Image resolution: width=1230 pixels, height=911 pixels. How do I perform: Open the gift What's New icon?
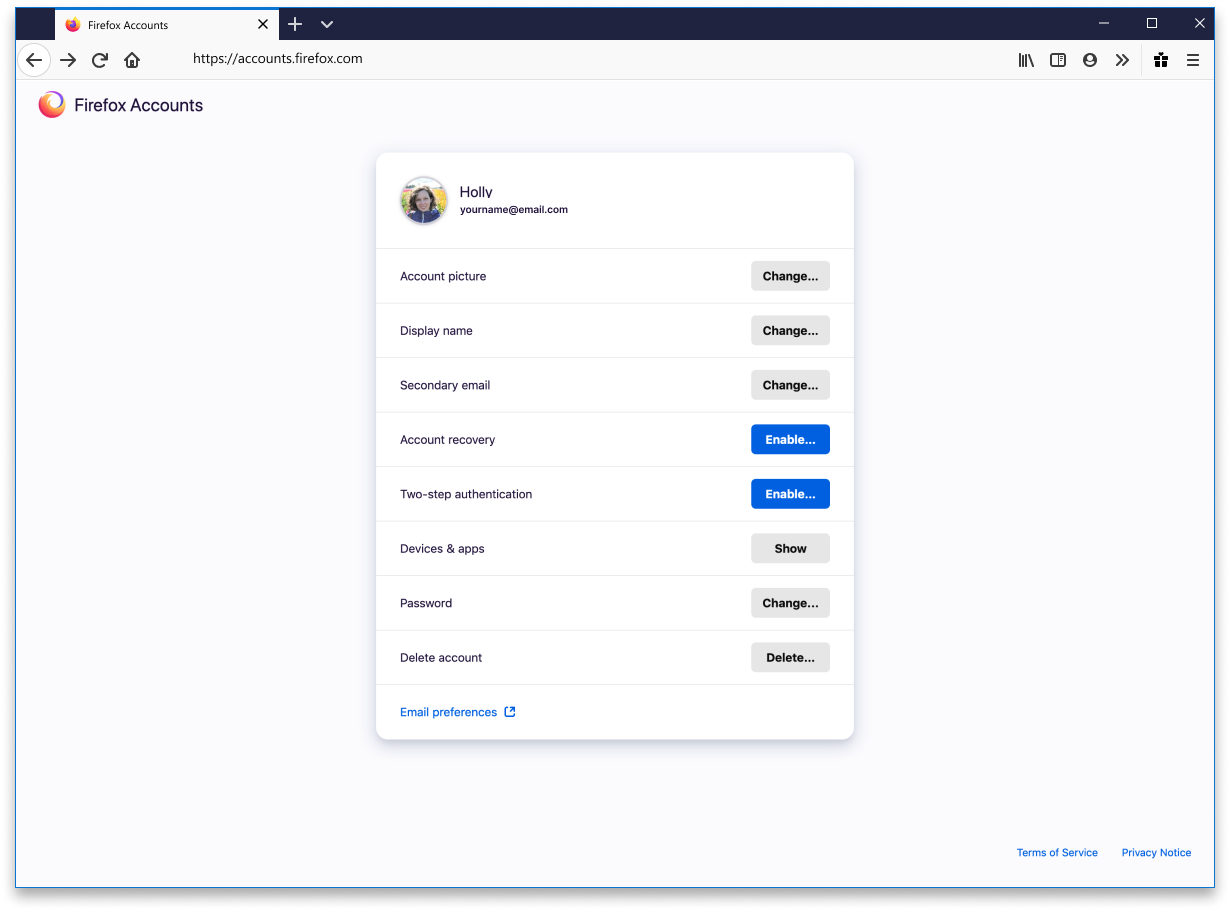(1161, 60)
